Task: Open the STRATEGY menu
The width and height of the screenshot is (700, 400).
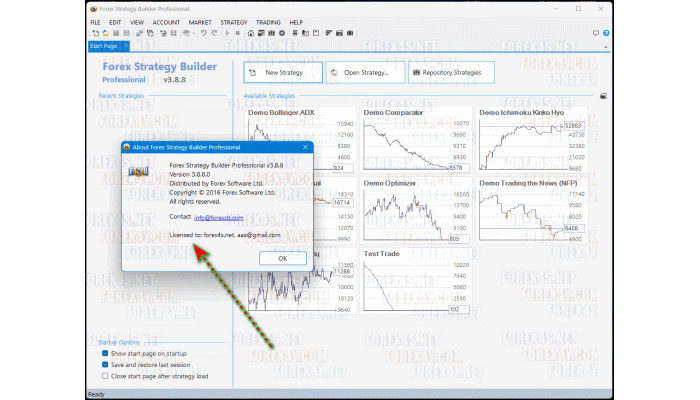Action: pos(233,22)
